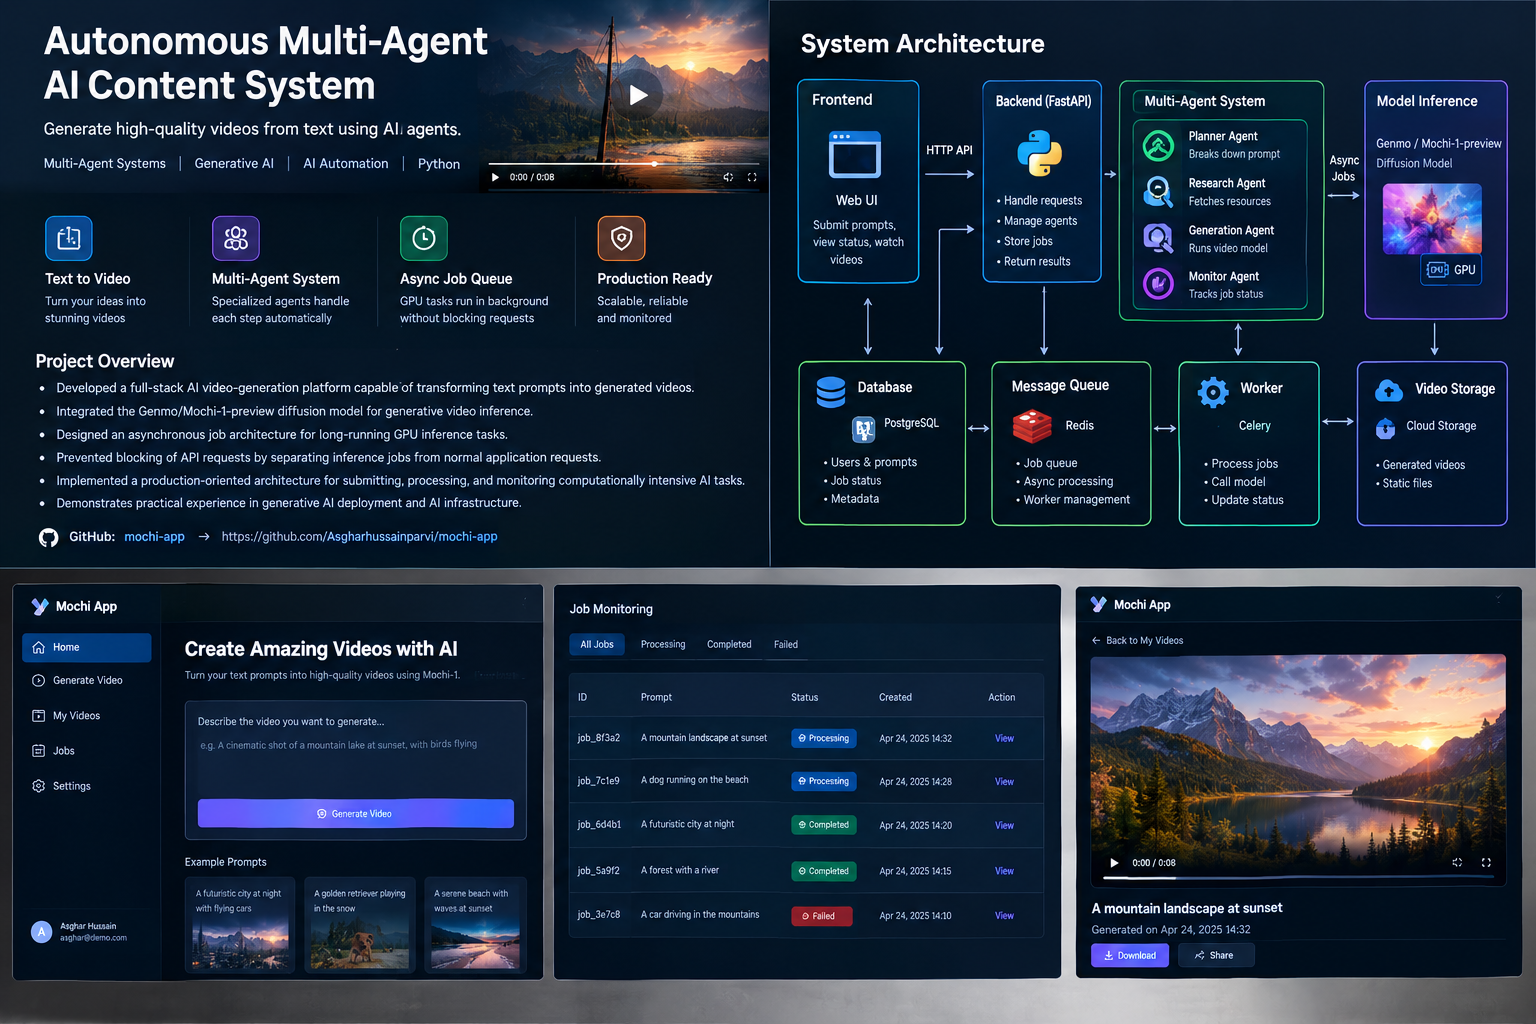Seek the mountain landscape video progress bar

(x=1298, y=878)
